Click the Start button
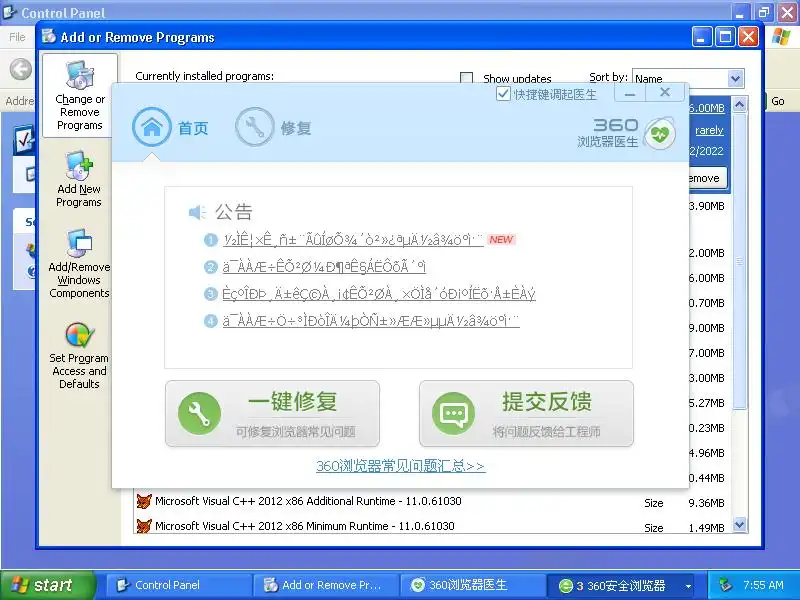Viewport: 800px width, 600px height. click(x=47, y=585)
